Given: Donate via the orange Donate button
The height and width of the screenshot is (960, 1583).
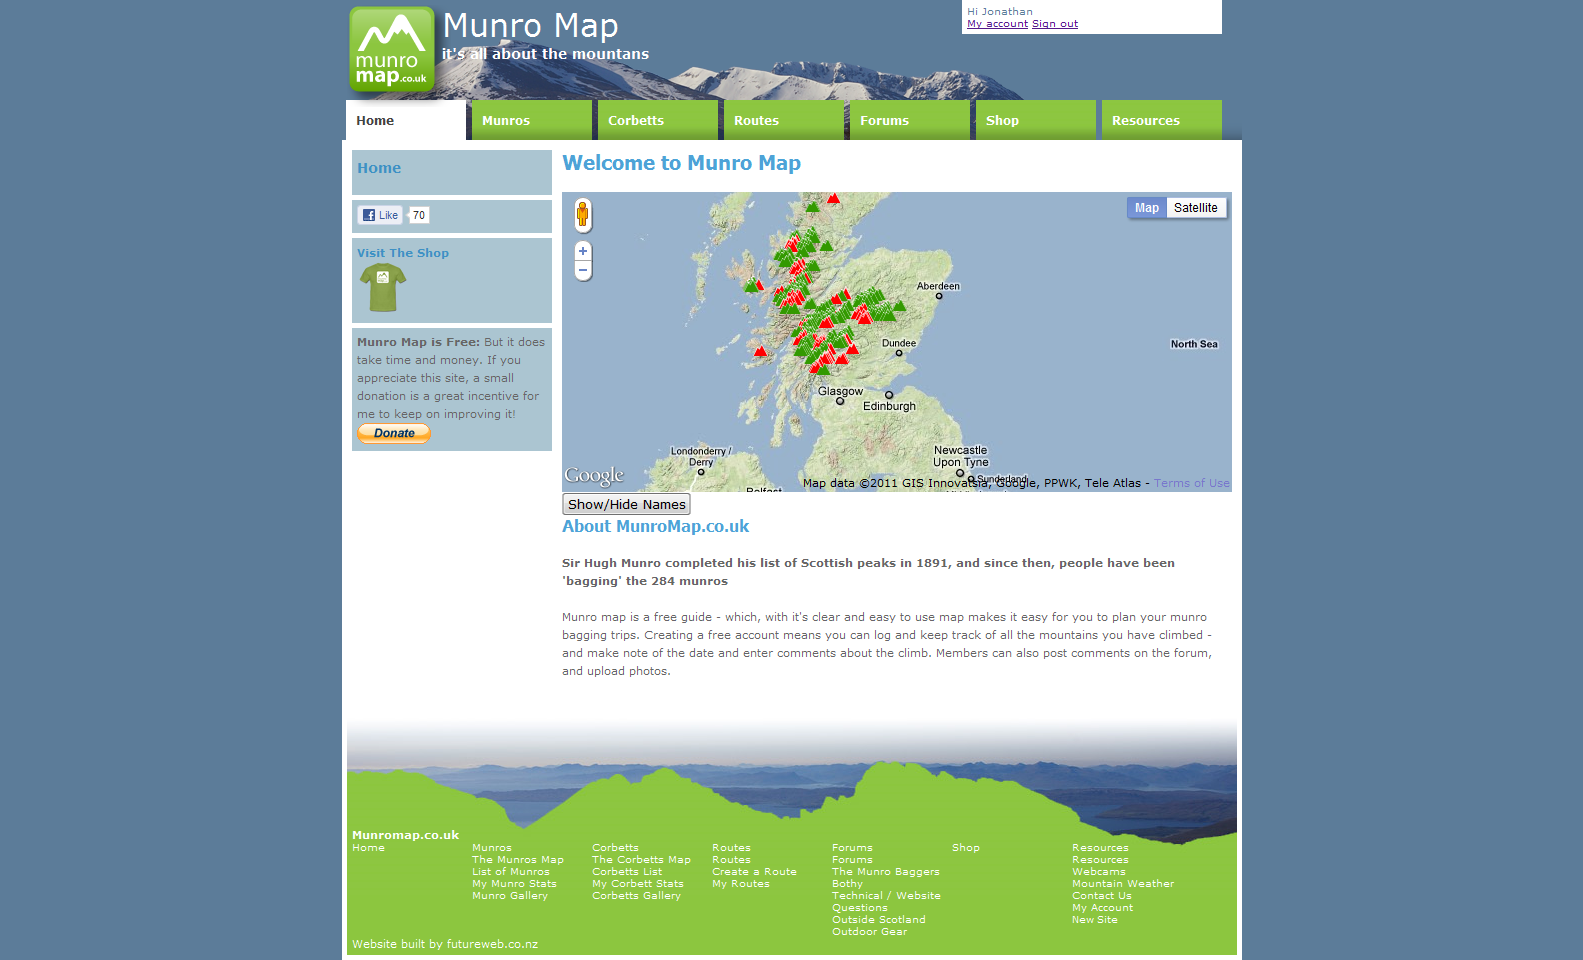Looking at the screenshot, I should [x=394, y=433].
